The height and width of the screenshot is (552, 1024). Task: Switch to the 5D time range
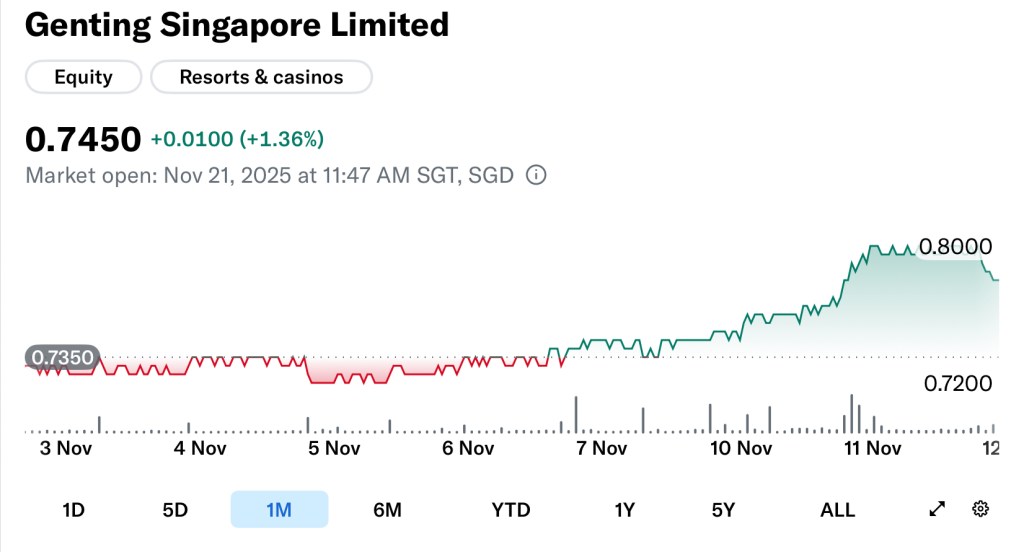(x=175, y=510)
